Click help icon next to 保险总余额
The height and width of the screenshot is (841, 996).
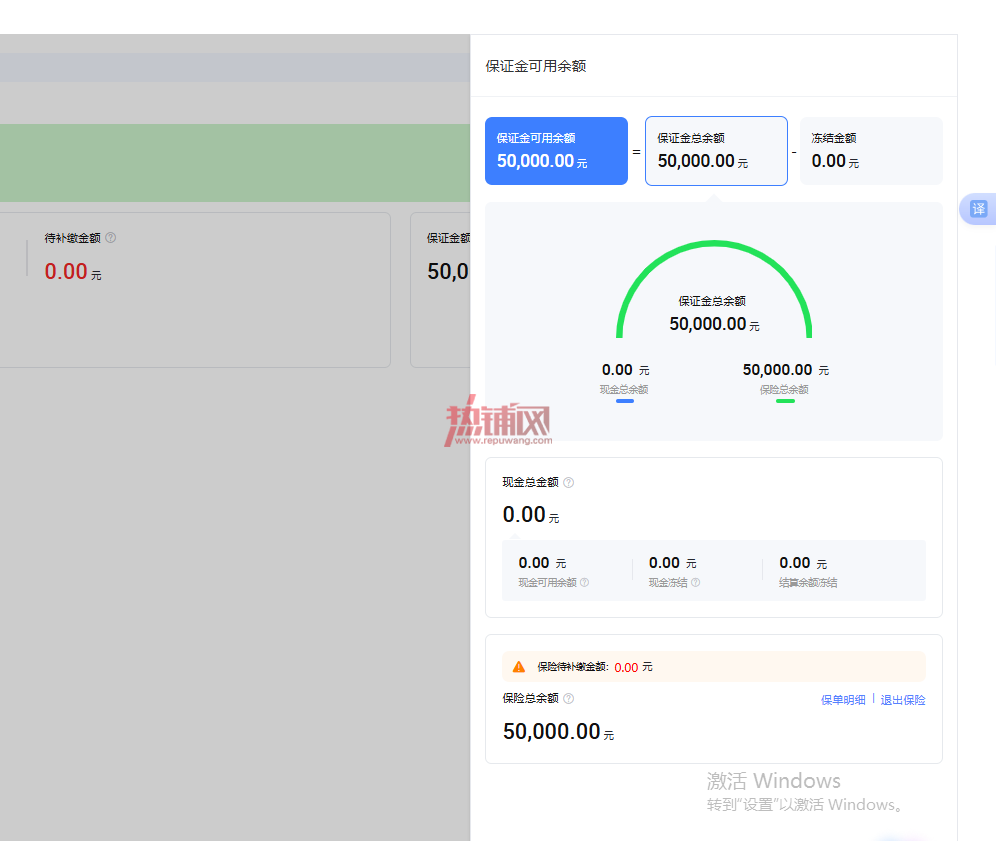[x=569, y=698]
